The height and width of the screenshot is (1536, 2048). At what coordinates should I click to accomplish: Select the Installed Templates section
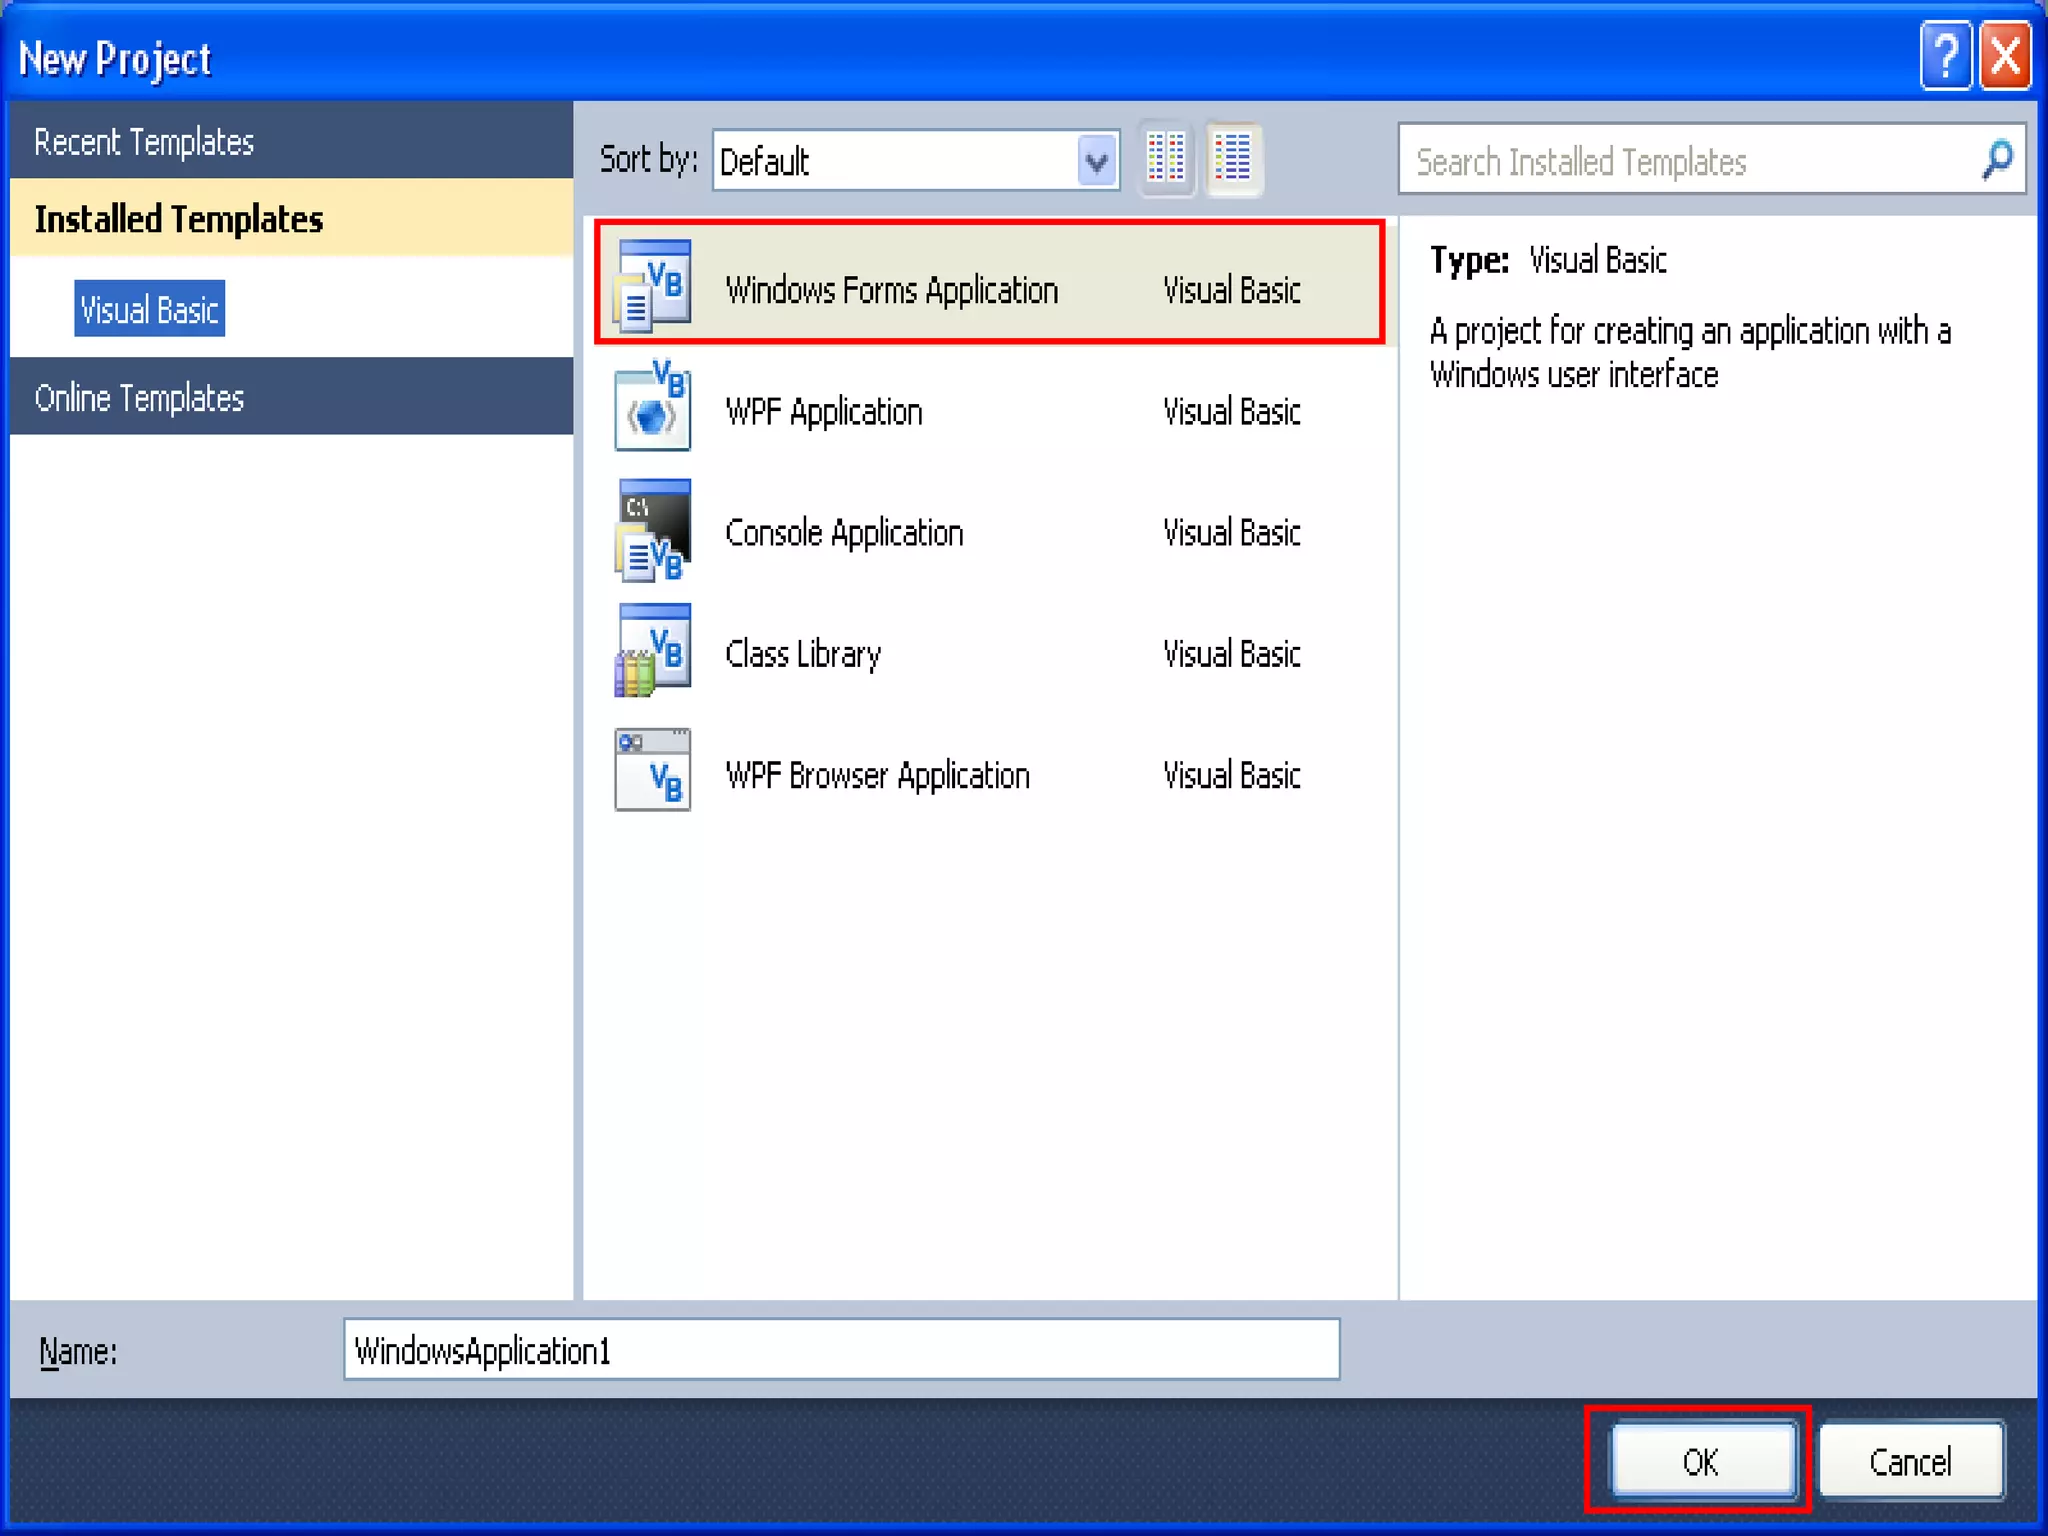click(179, 219)
